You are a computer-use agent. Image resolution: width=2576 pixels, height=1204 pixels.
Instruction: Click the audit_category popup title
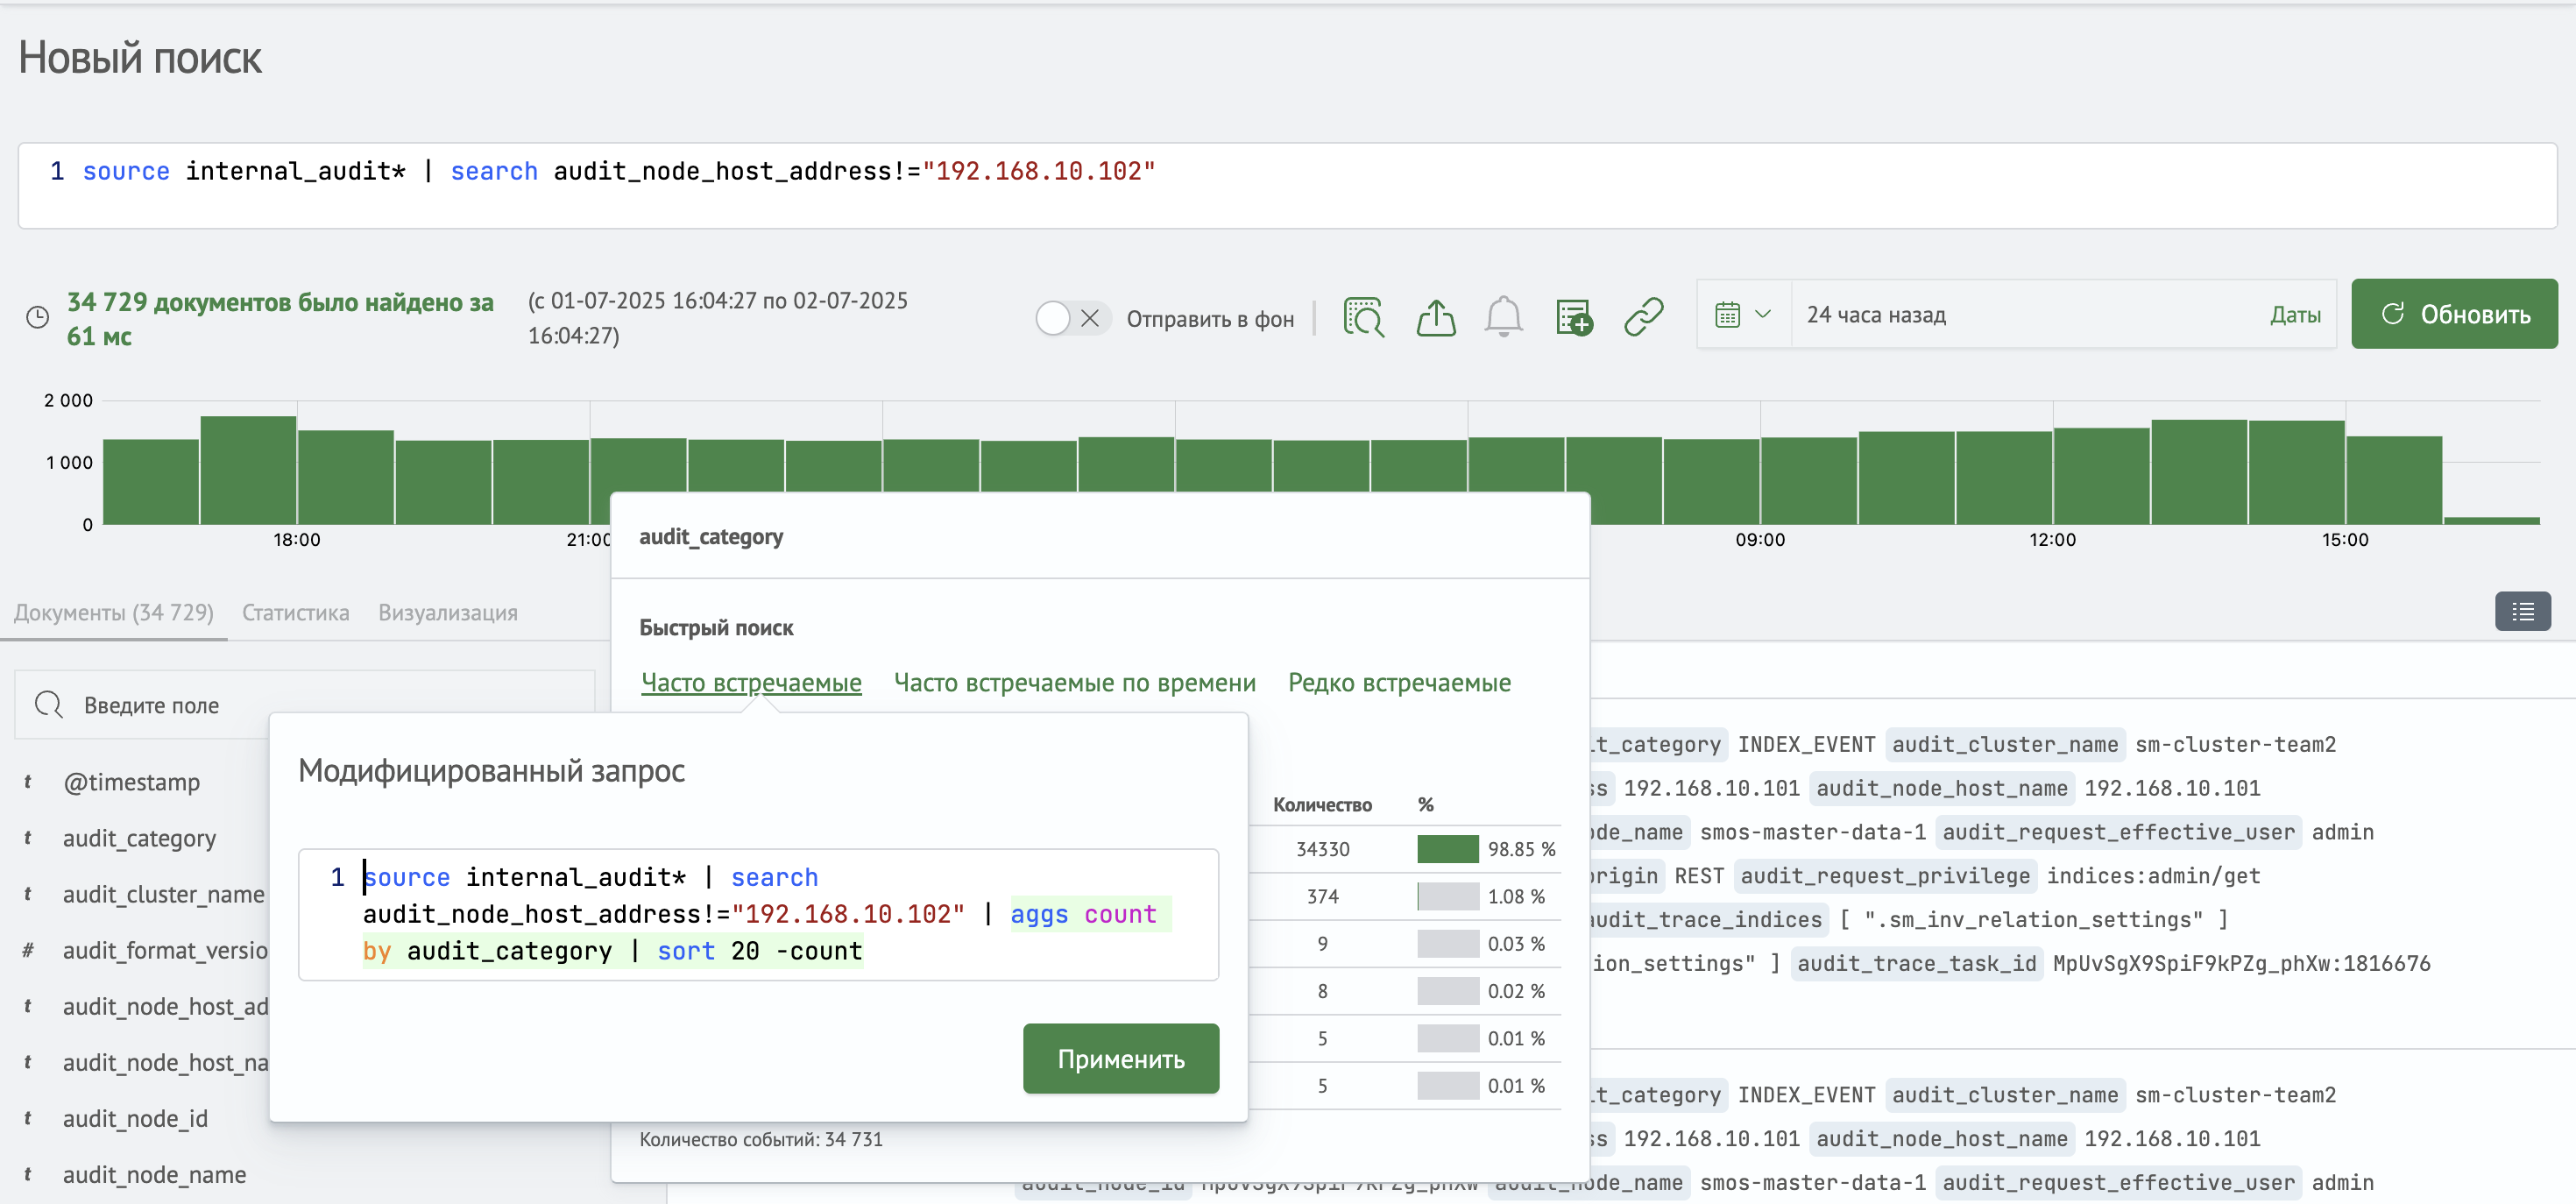tap(711, 537)
